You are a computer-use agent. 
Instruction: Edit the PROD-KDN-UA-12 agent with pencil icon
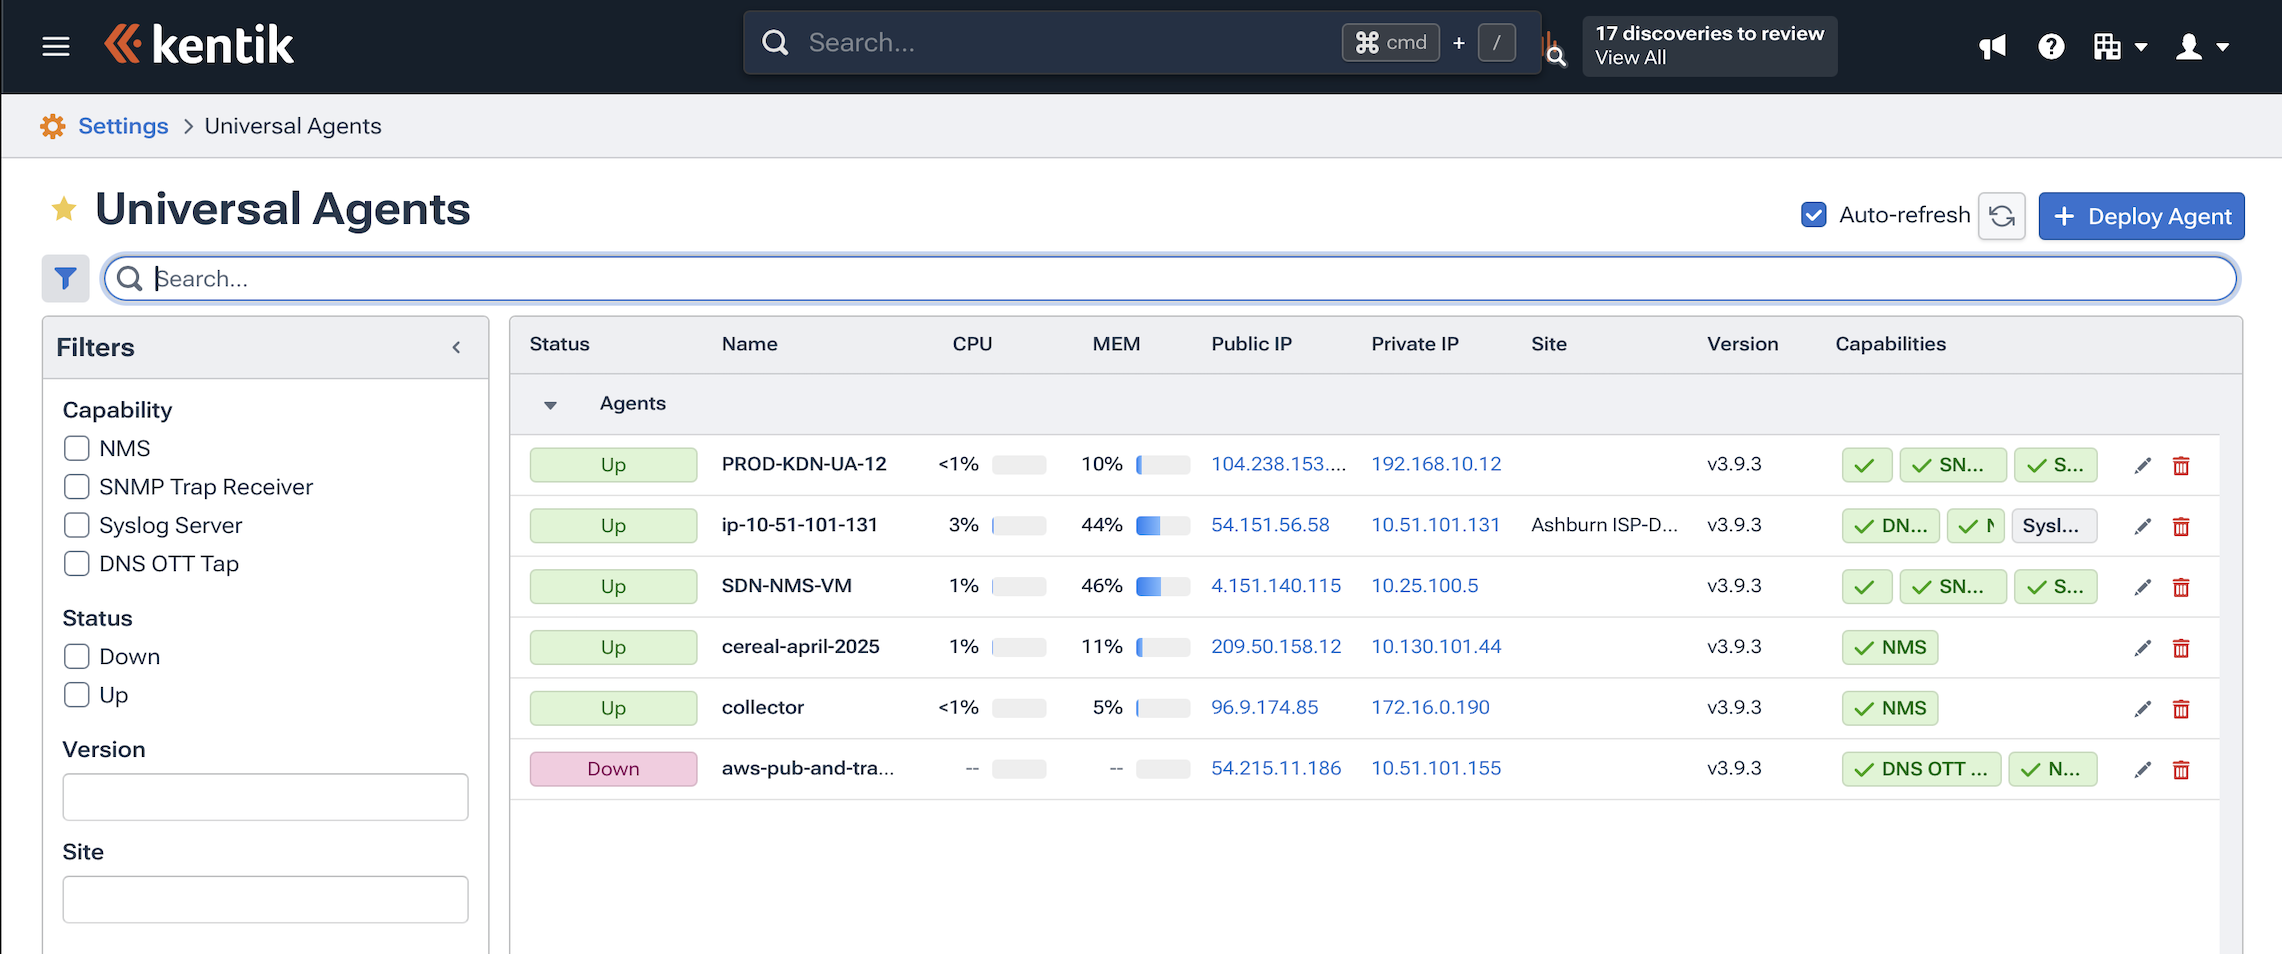tap(2142, 464)
